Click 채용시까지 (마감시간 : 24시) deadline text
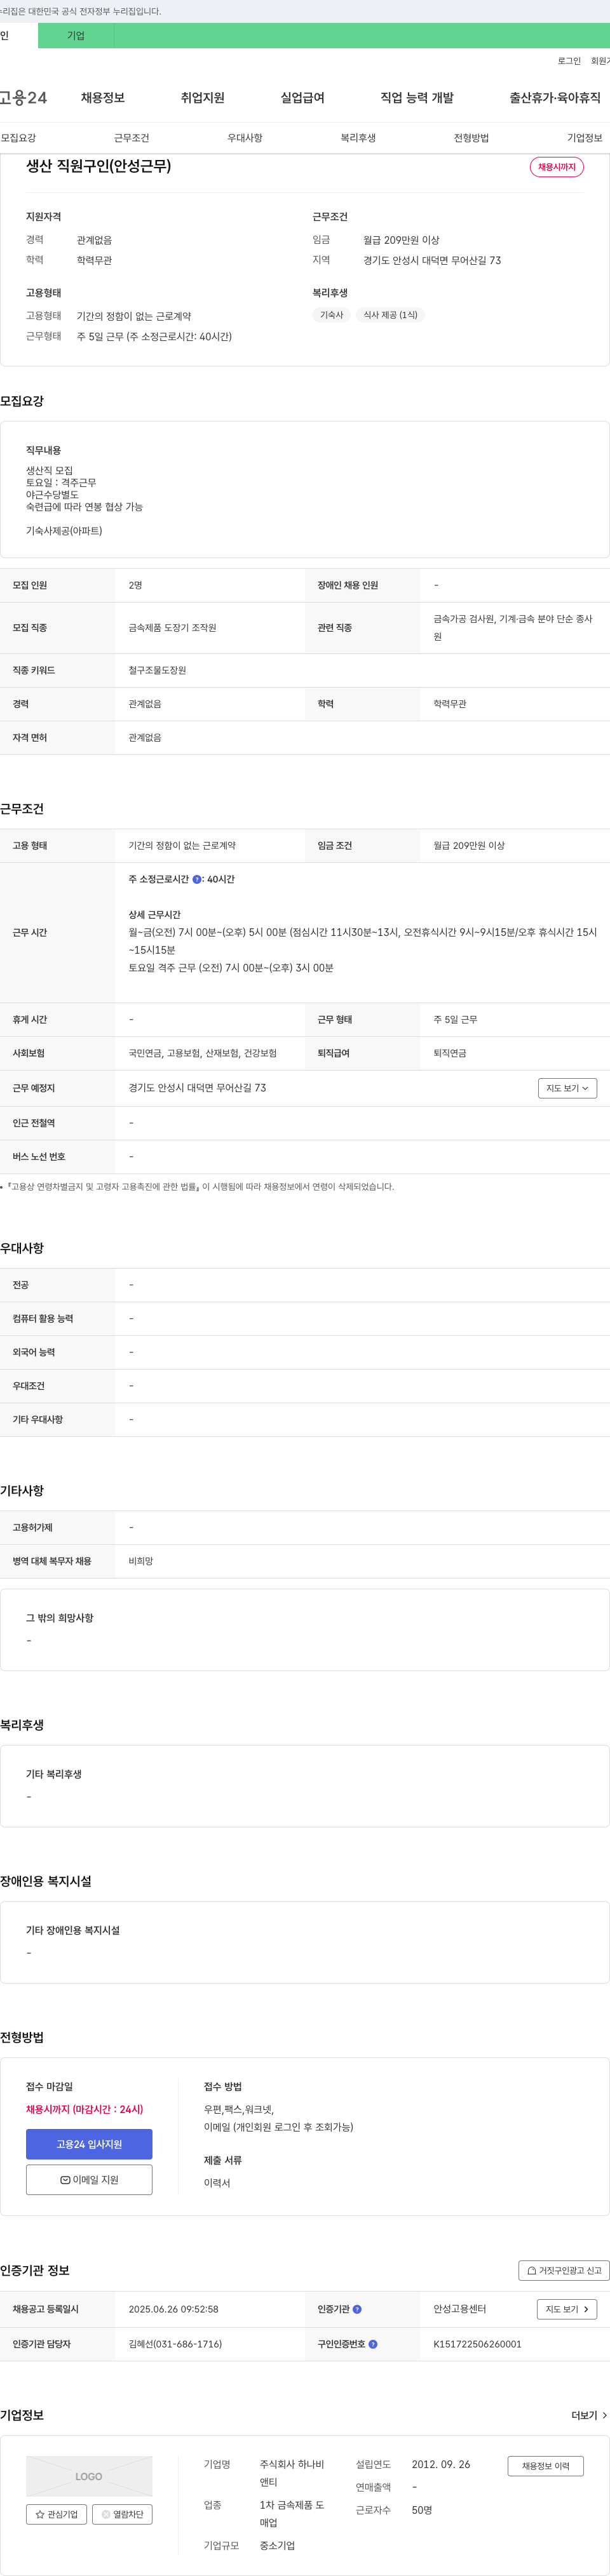Screen dimensions: 610x2576 [84, 2109]
